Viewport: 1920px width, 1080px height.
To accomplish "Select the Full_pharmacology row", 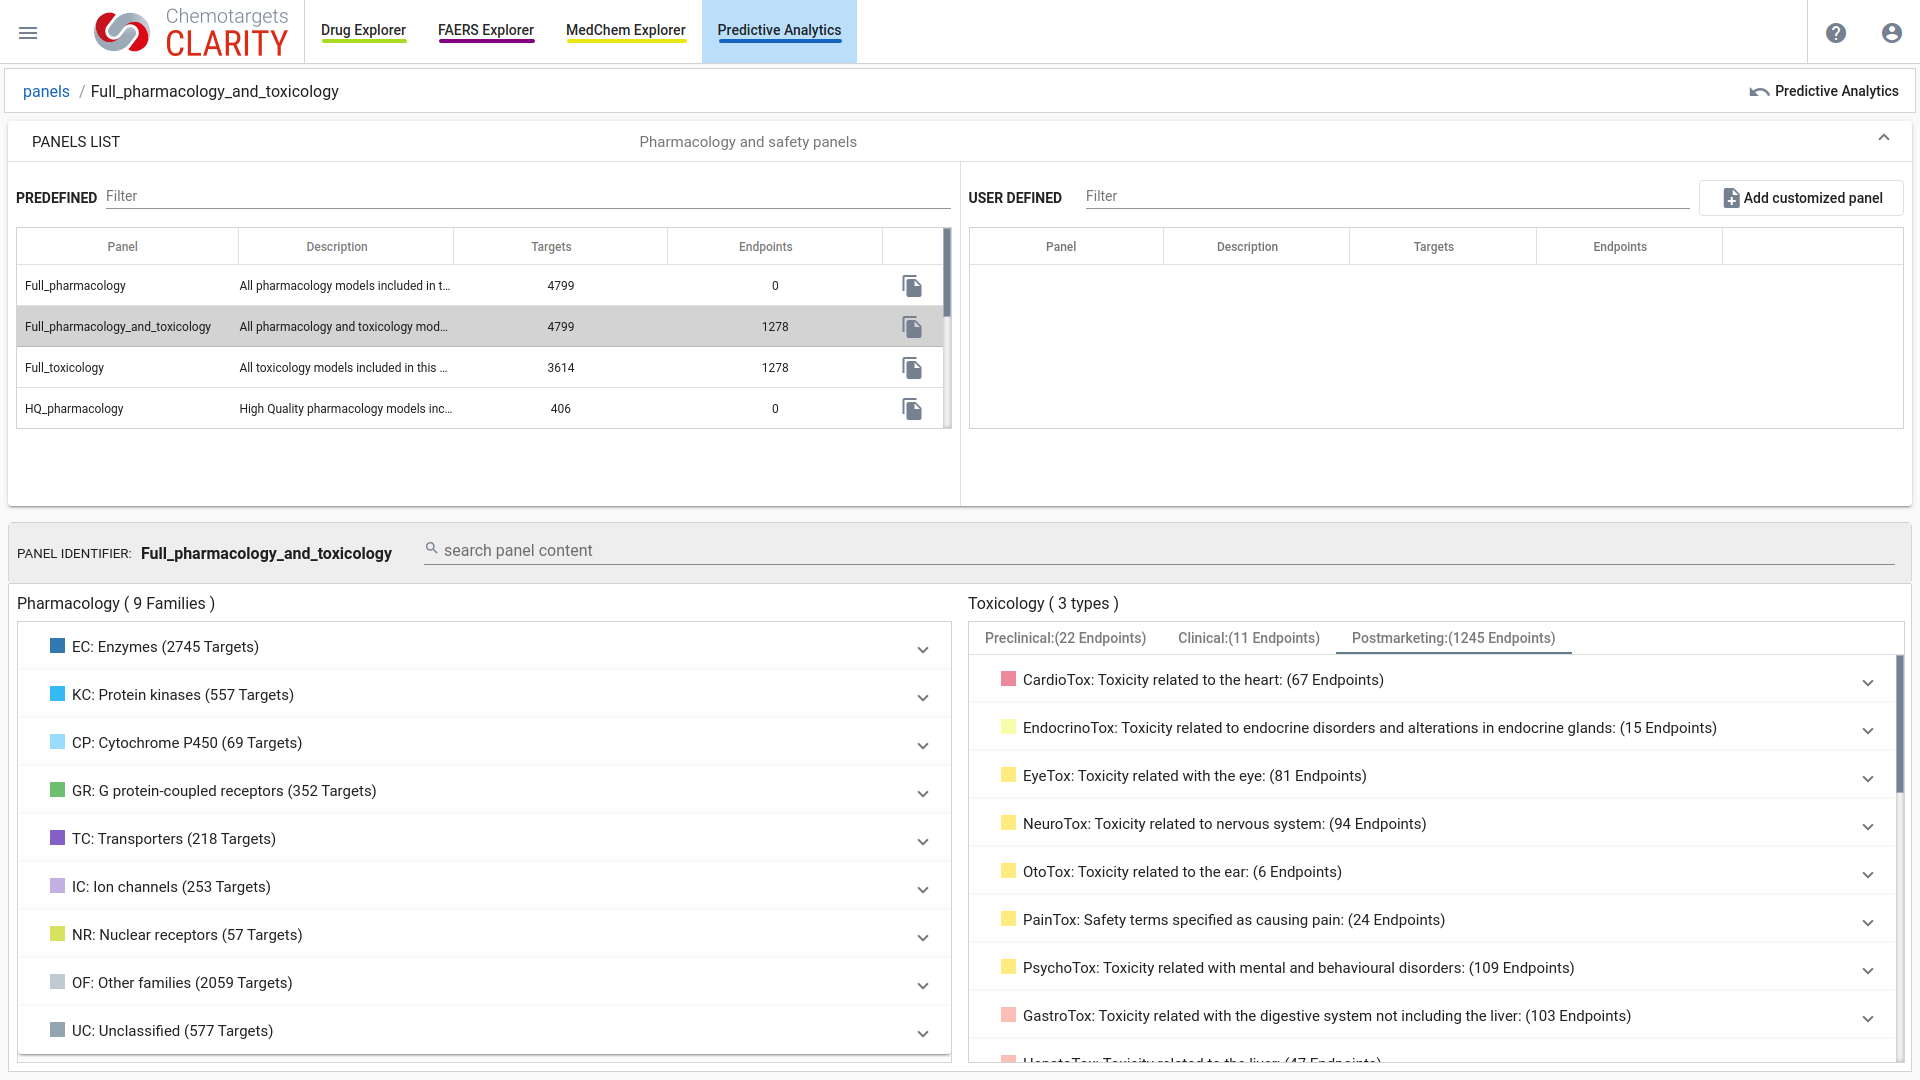I will tap(480, 286).
